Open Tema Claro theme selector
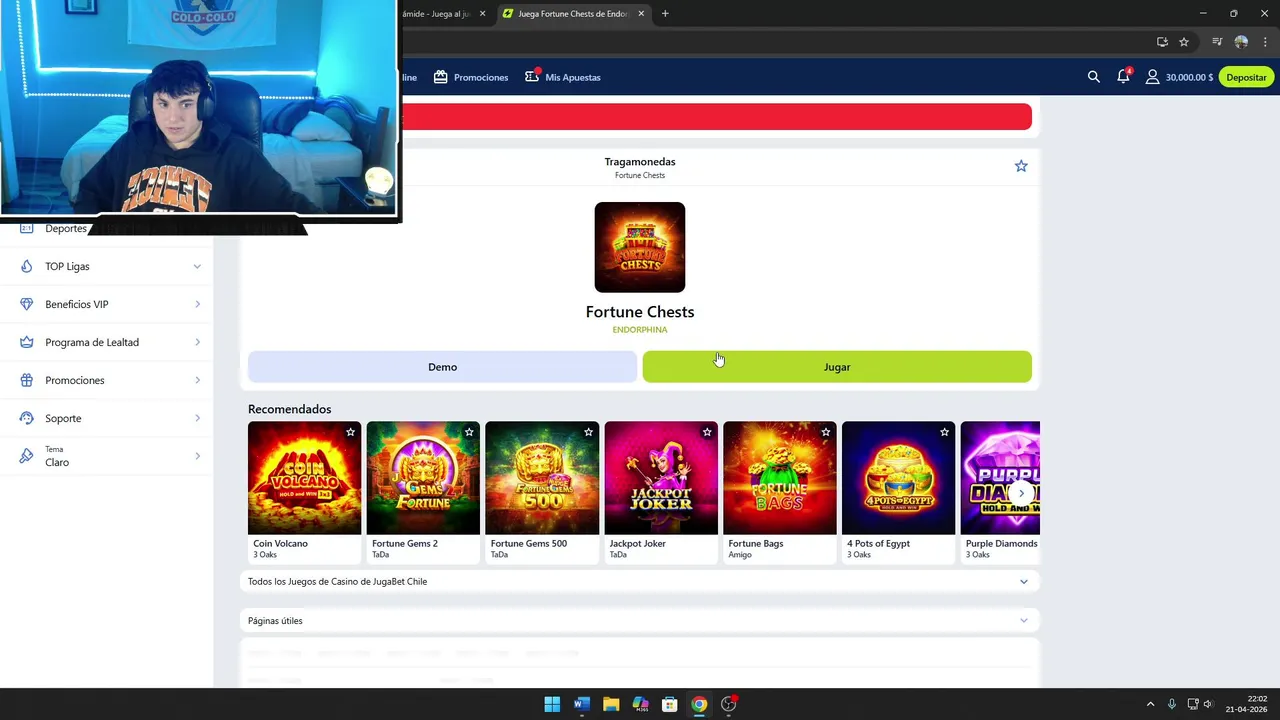Screen dimensions: 1280x720 [107, 456]
